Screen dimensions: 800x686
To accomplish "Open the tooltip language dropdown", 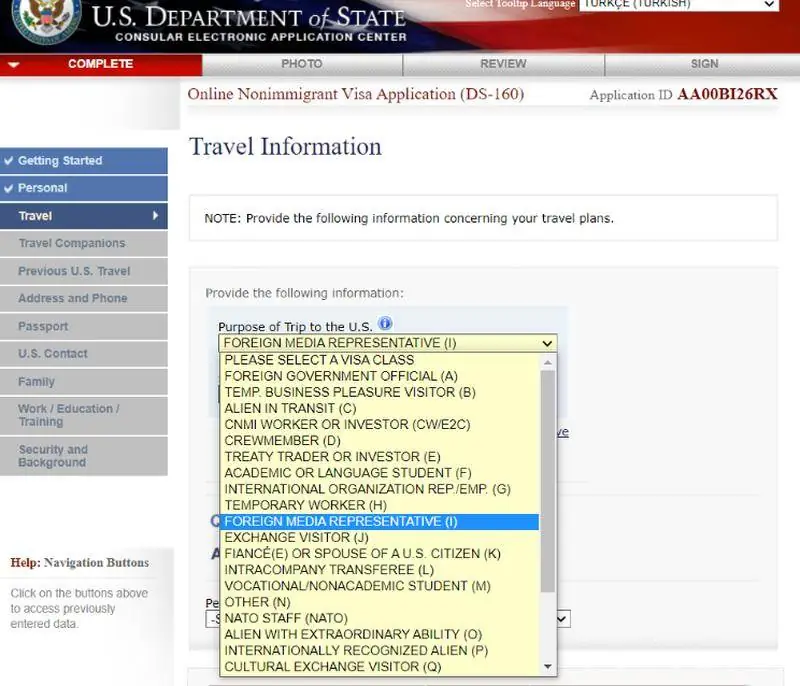I will 680,5.
